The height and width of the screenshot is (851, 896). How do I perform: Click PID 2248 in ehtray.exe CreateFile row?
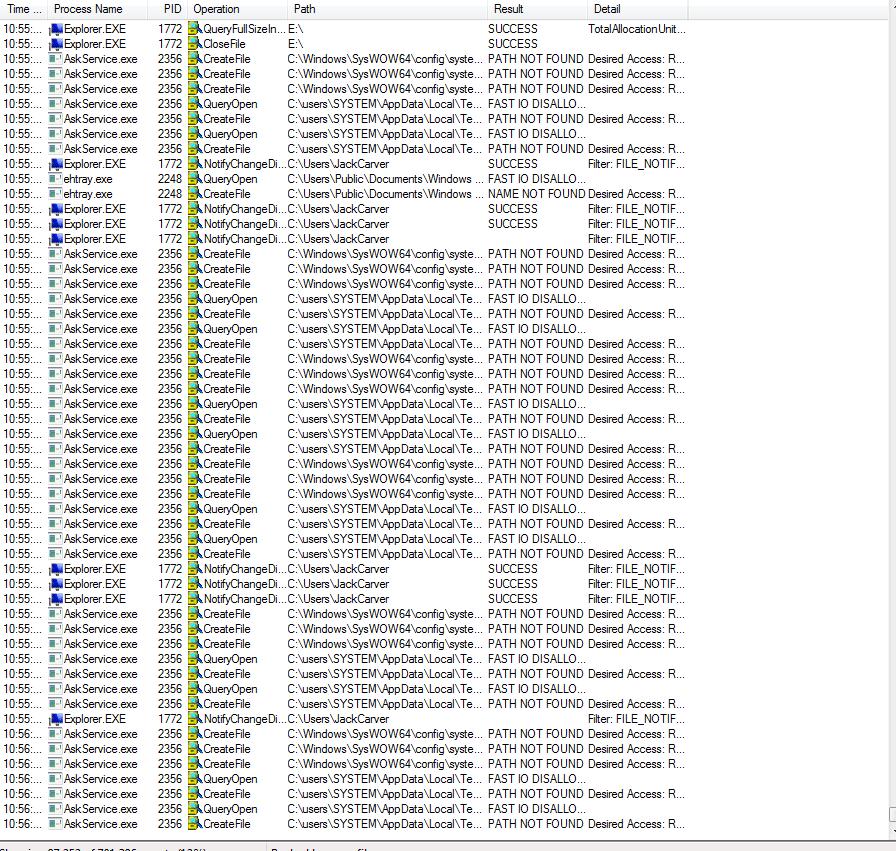point(170,194)
